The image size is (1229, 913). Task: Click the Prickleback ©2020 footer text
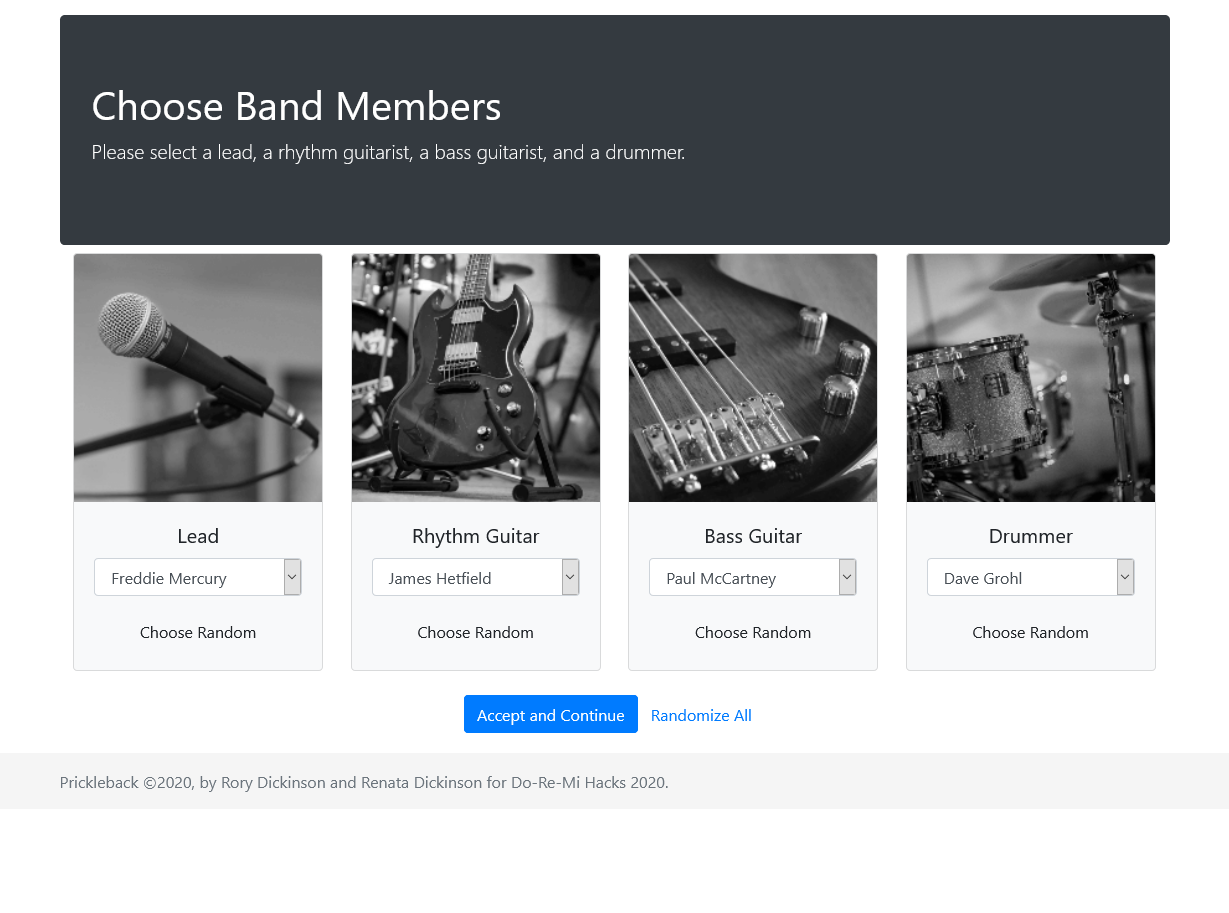[364, 782]
